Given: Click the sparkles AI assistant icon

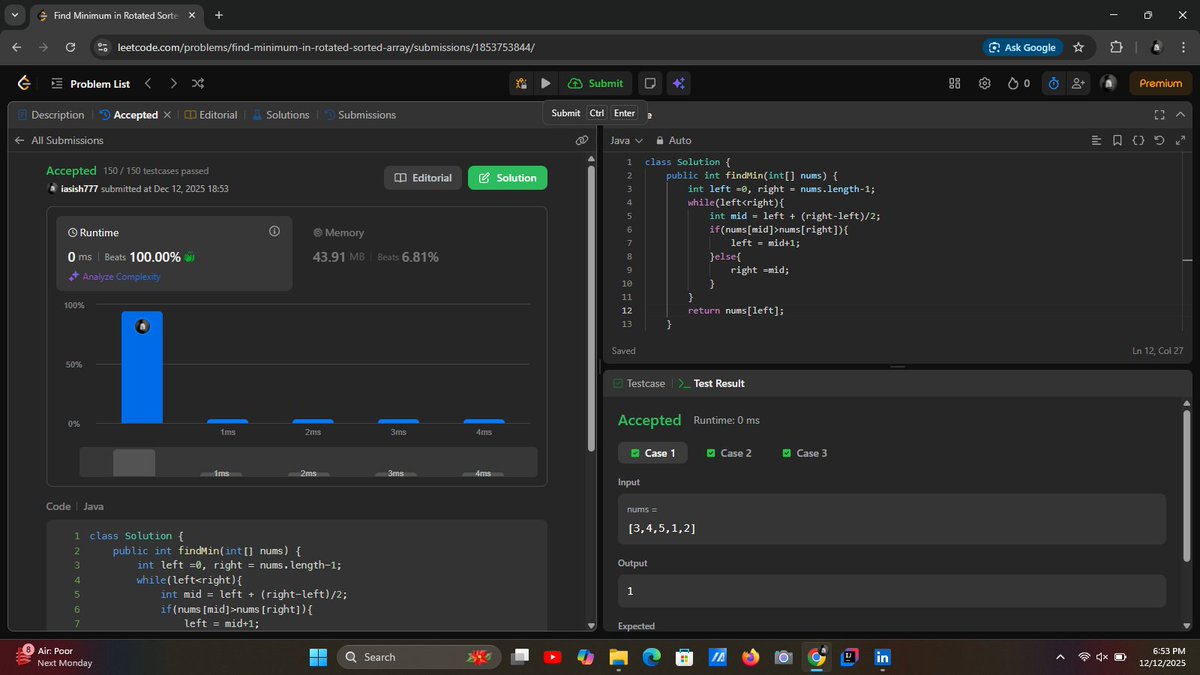Looking at the screenshot, I should pos(679,83).
